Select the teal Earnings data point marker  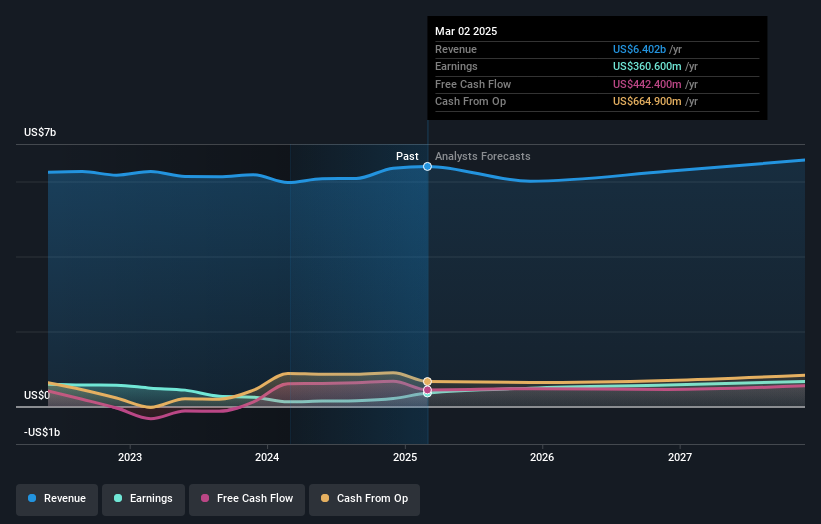pyautogui.click(x=427, y=394)
